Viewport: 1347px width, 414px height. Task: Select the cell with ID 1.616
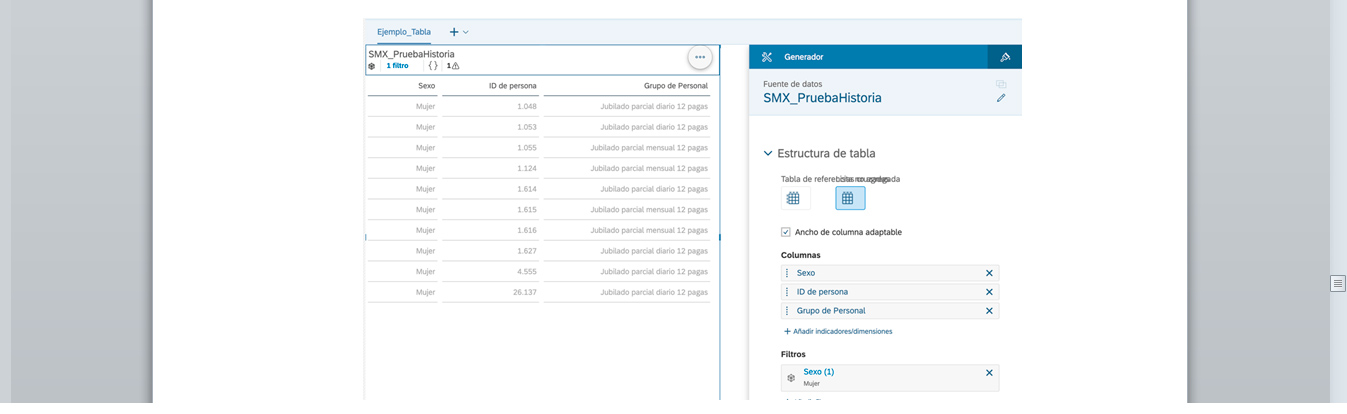coord(527,230)
